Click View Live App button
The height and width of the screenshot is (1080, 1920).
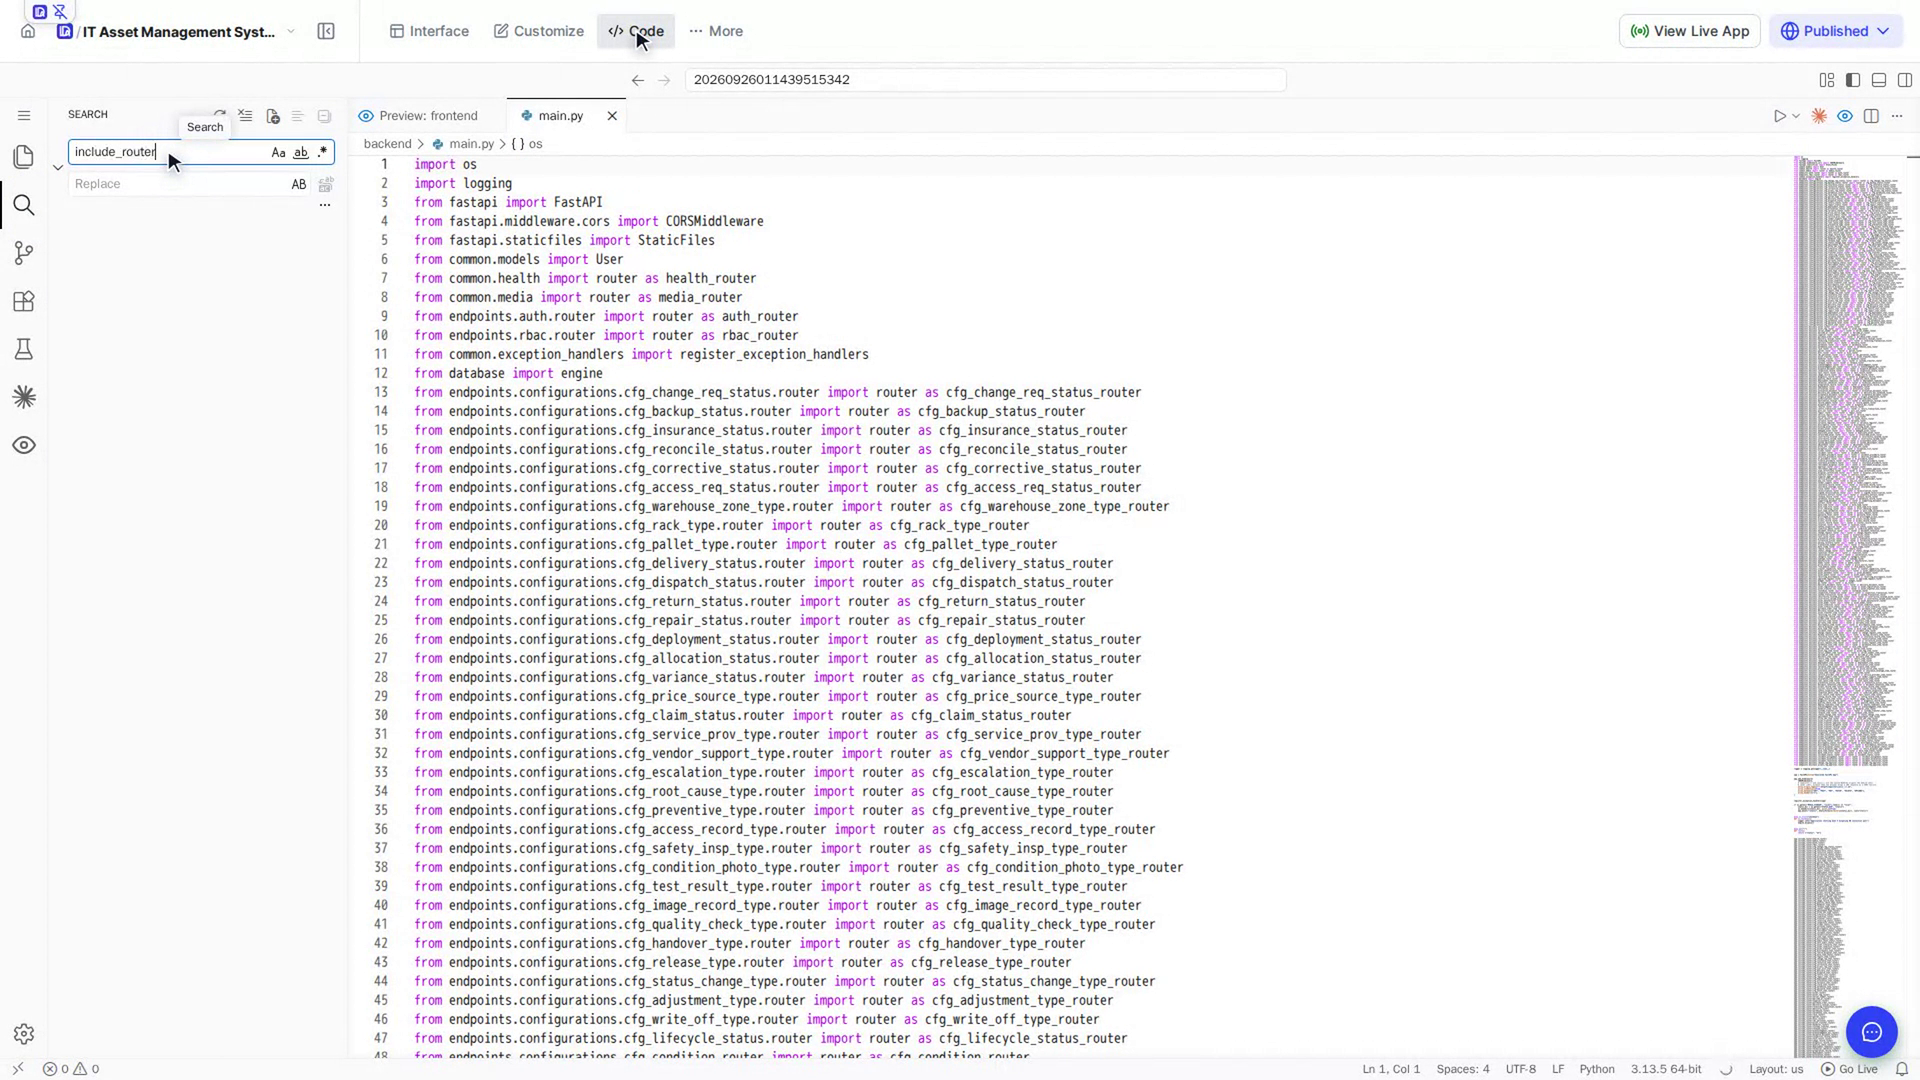1690,31
